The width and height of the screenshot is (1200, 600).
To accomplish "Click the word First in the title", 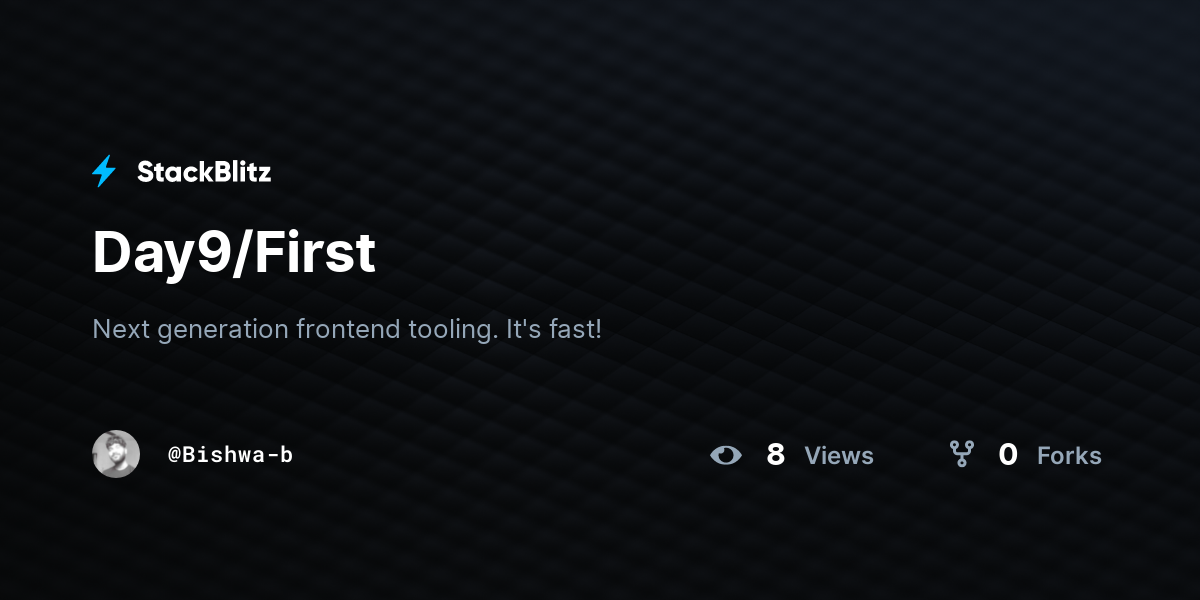I will [315, 252].
